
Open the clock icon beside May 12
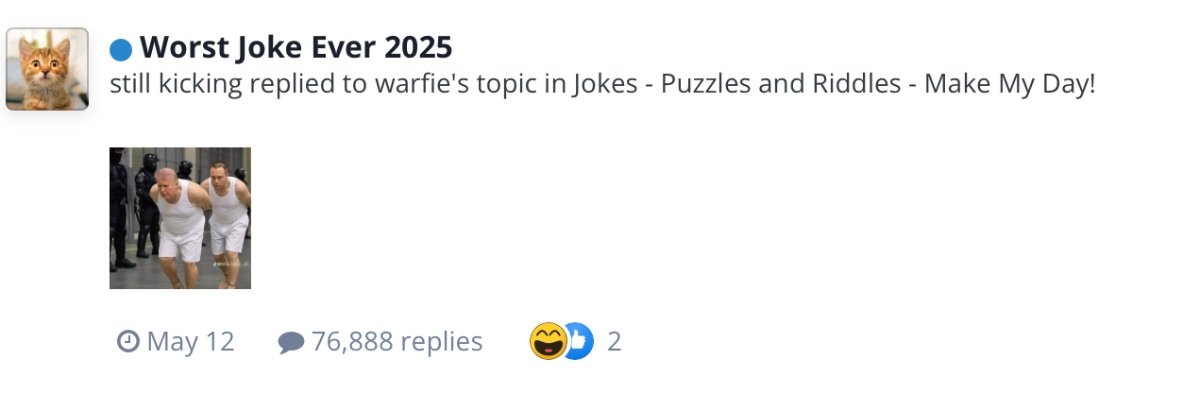pos(127,342)
